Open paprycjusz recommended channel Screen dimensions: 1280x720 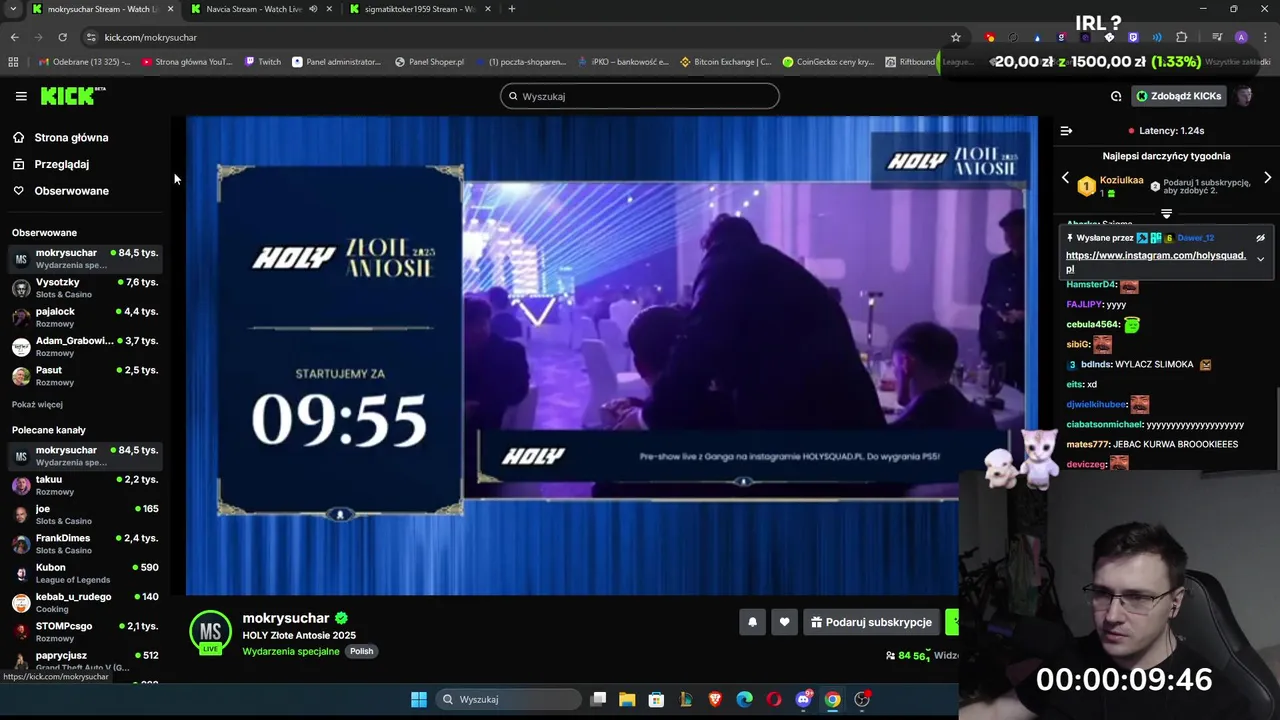pos(85,660)
